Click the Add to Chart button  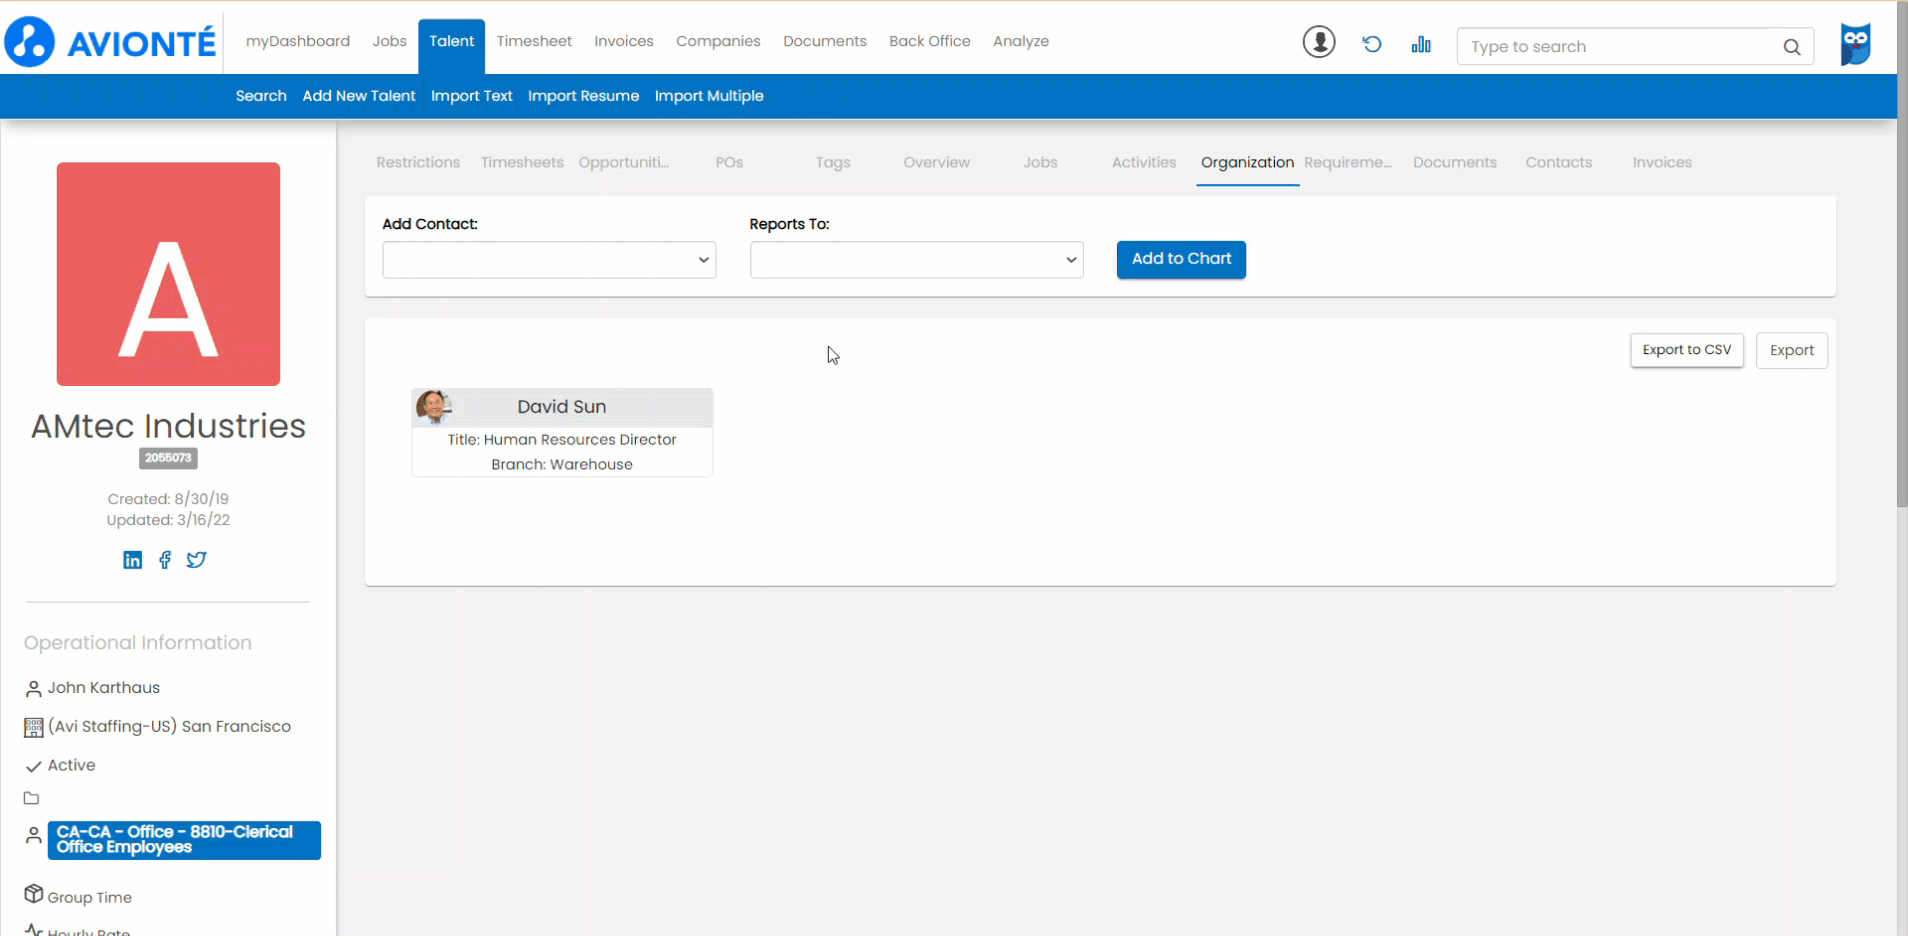pyautogui.click(x=1181, y=259)
